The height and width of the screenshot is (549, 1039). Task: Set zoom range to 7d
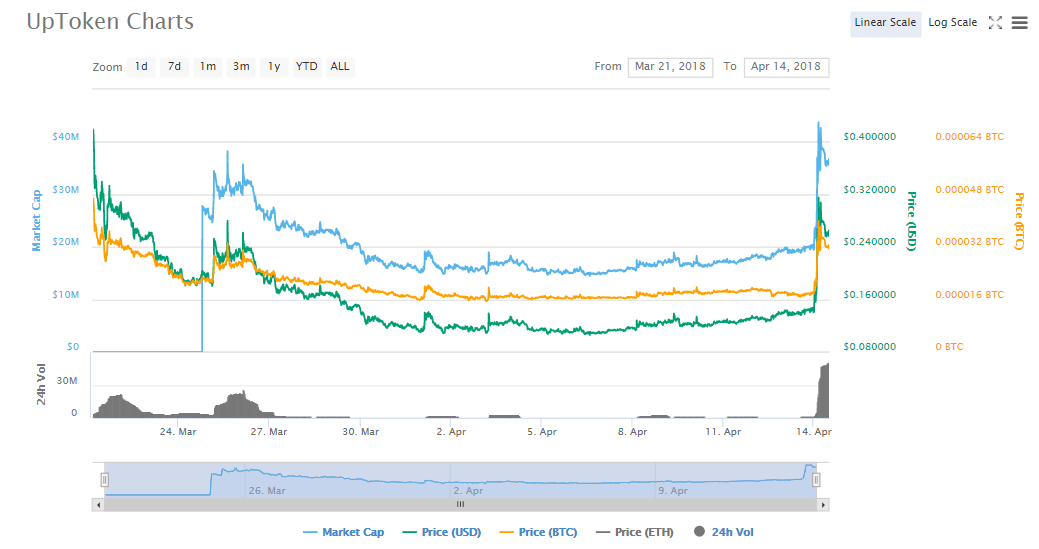tap(174, 67)
